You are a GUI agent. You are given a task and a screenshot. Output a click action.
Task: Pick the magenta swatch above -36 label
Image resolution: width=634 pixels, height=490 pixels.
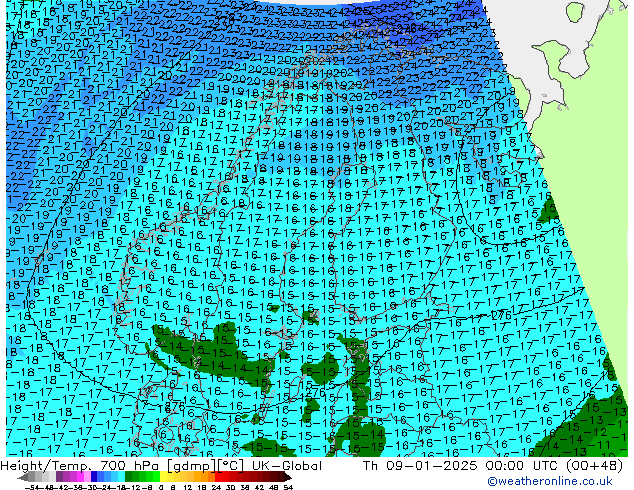[x=80, y=477]
